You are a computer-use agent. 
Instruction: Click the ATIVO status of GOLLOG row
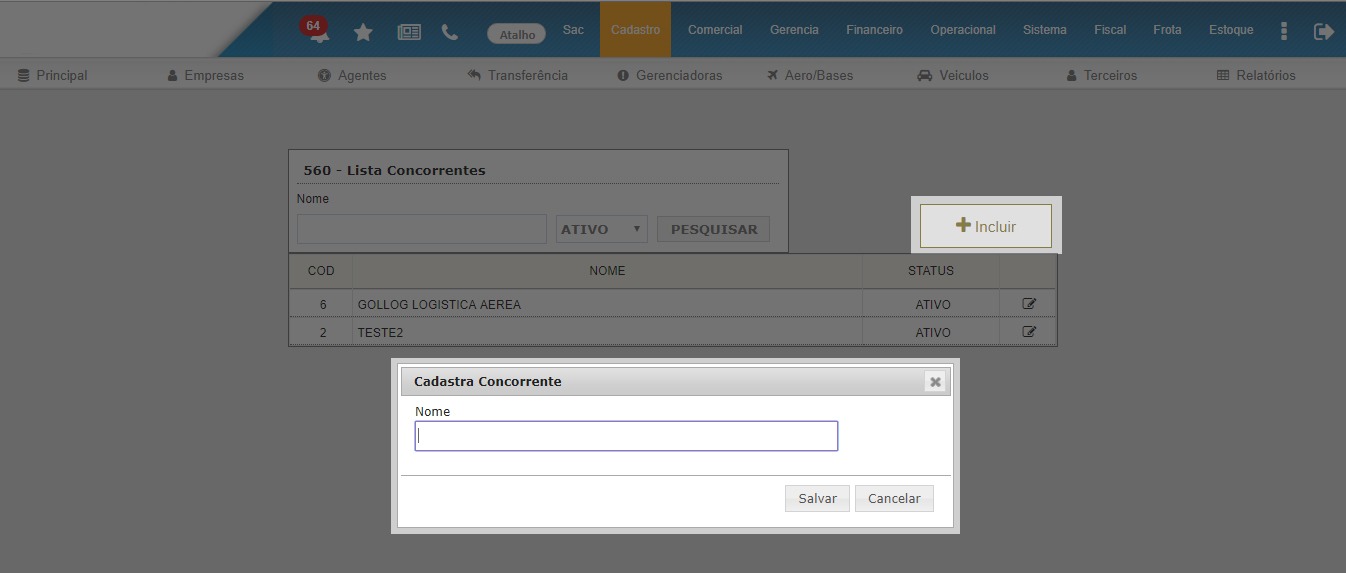coord(933,304)
